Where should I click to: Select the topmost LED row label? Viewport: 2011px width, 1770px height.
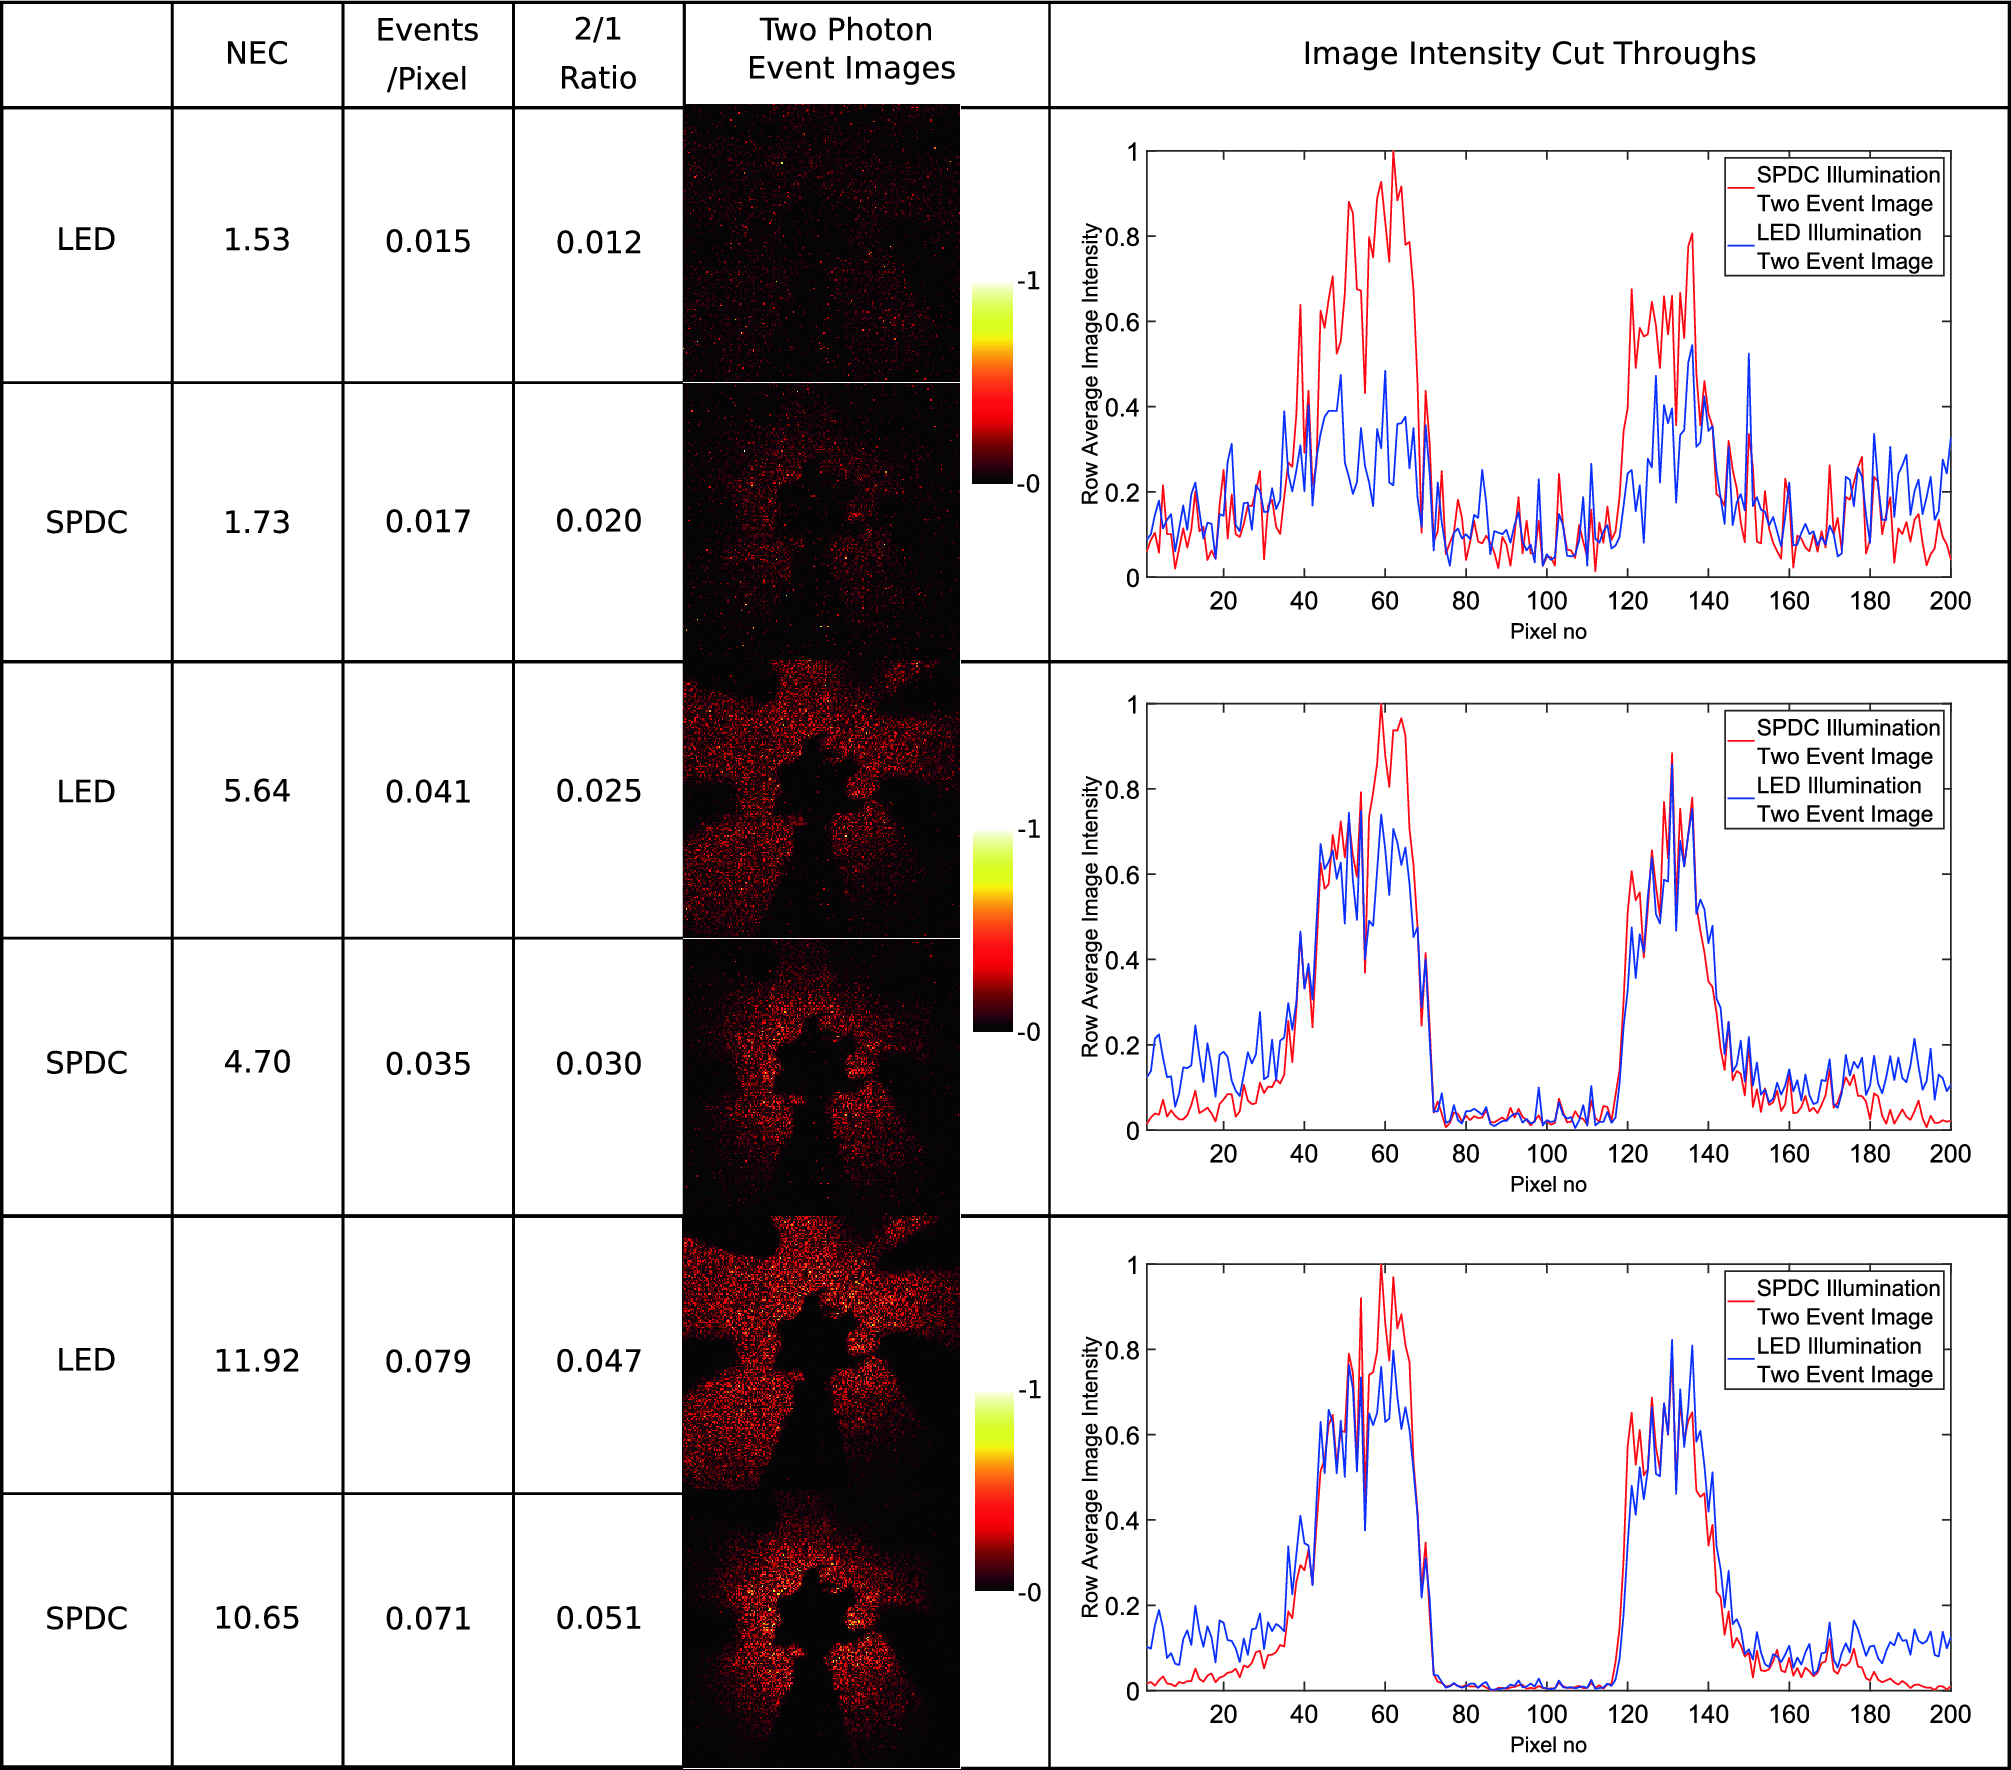coord(88,240)
